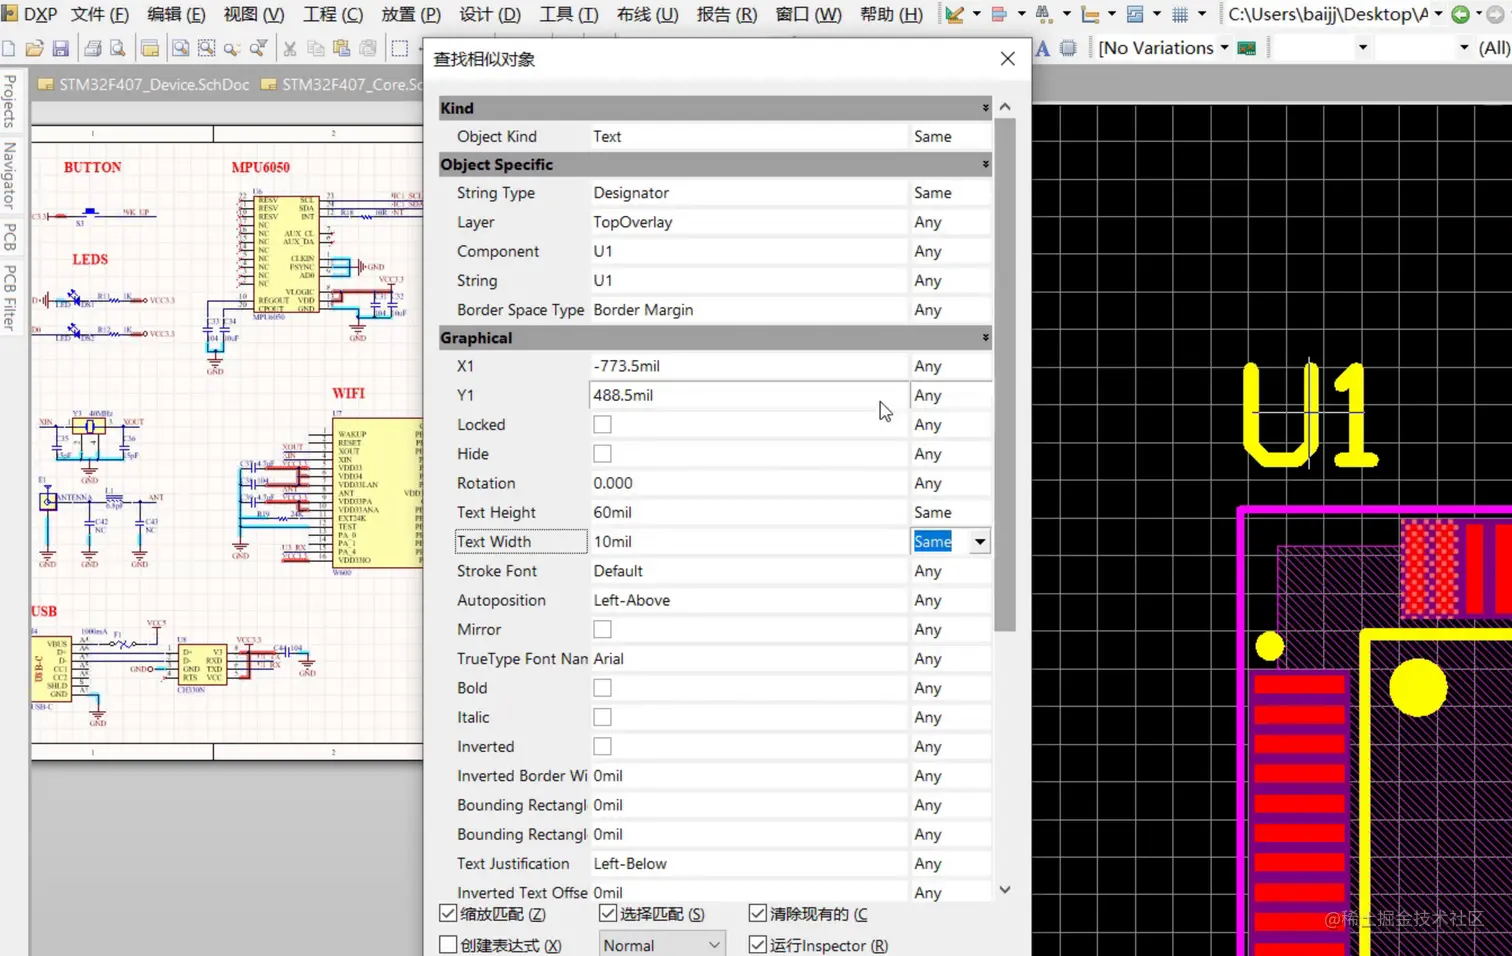Viewport: 1512px width, 956px height.
Task: Click the paste clipboard icon
Action: (x=341, y=48)
